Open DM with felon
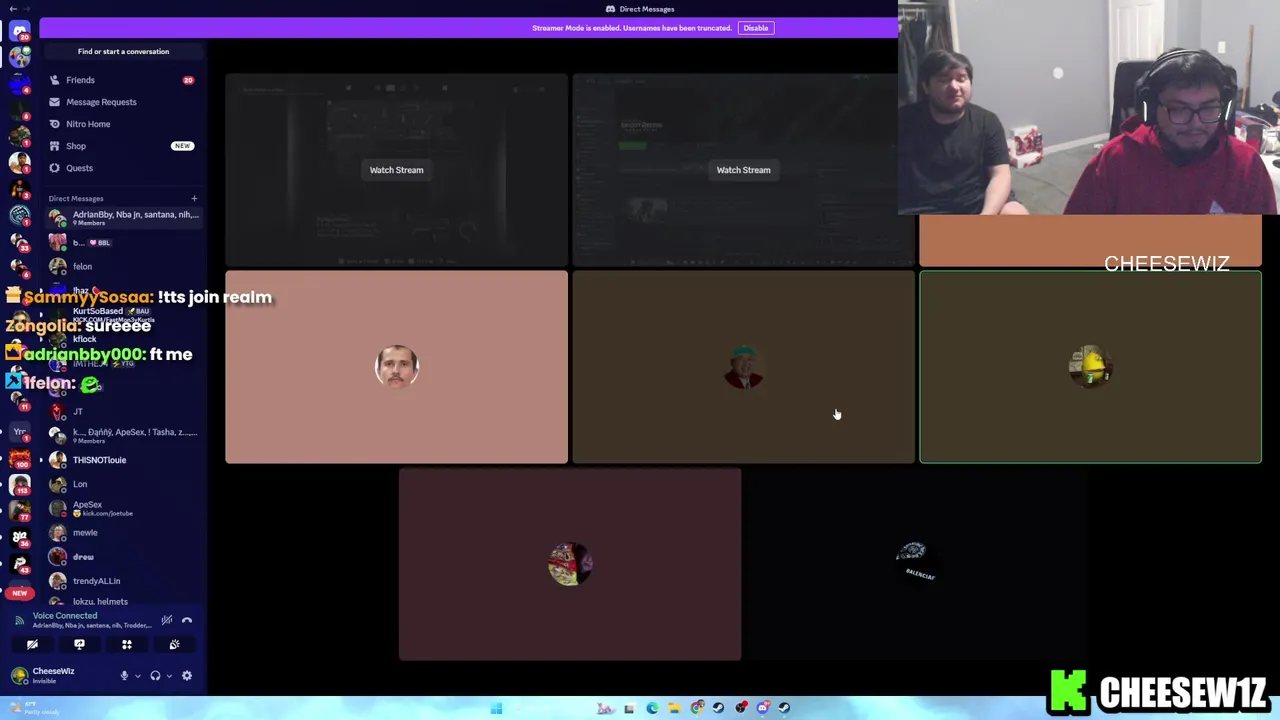 [x=124, y=267]
